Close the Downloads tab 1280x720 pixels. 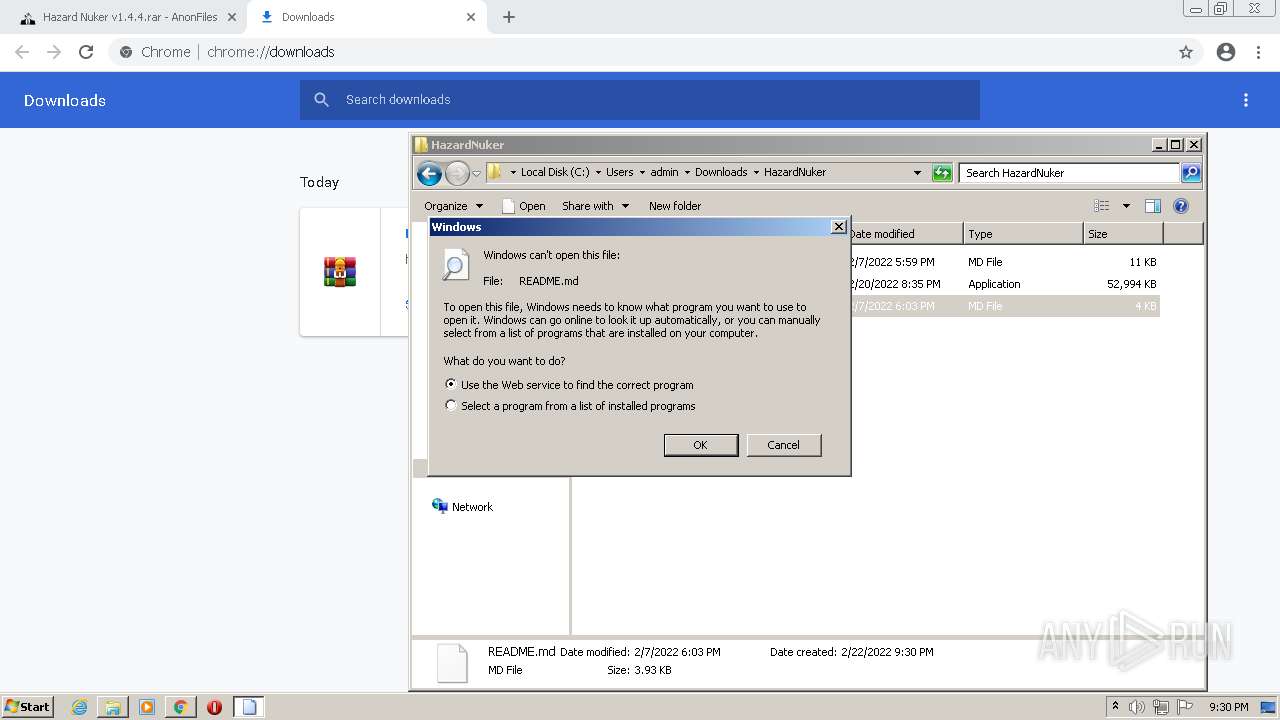[470, 17]
